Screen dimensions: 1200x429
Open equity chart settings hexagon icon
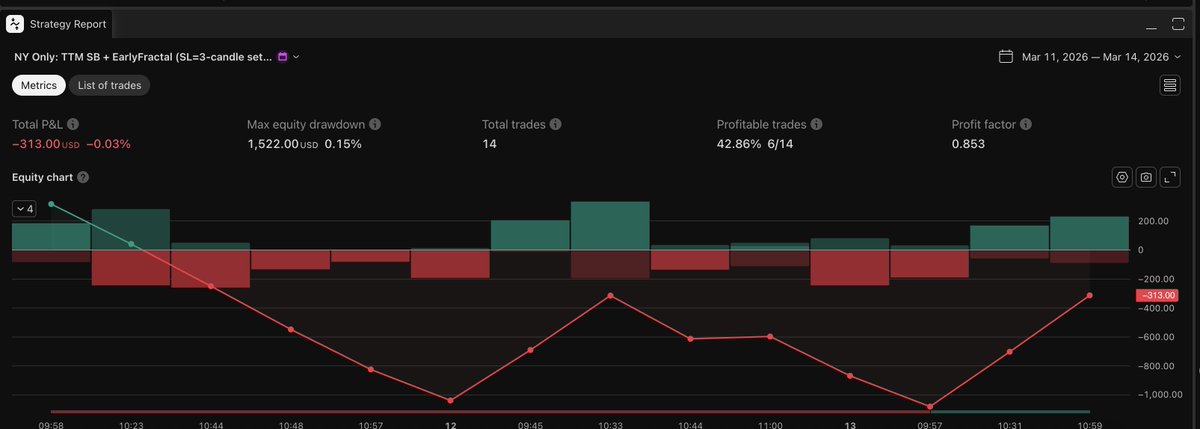[1123, 177]
